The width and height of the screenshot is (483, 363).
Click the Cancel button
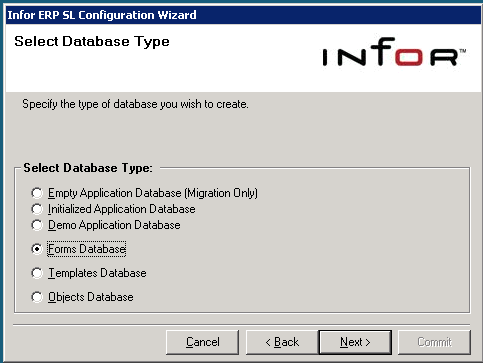coord(202,342)
